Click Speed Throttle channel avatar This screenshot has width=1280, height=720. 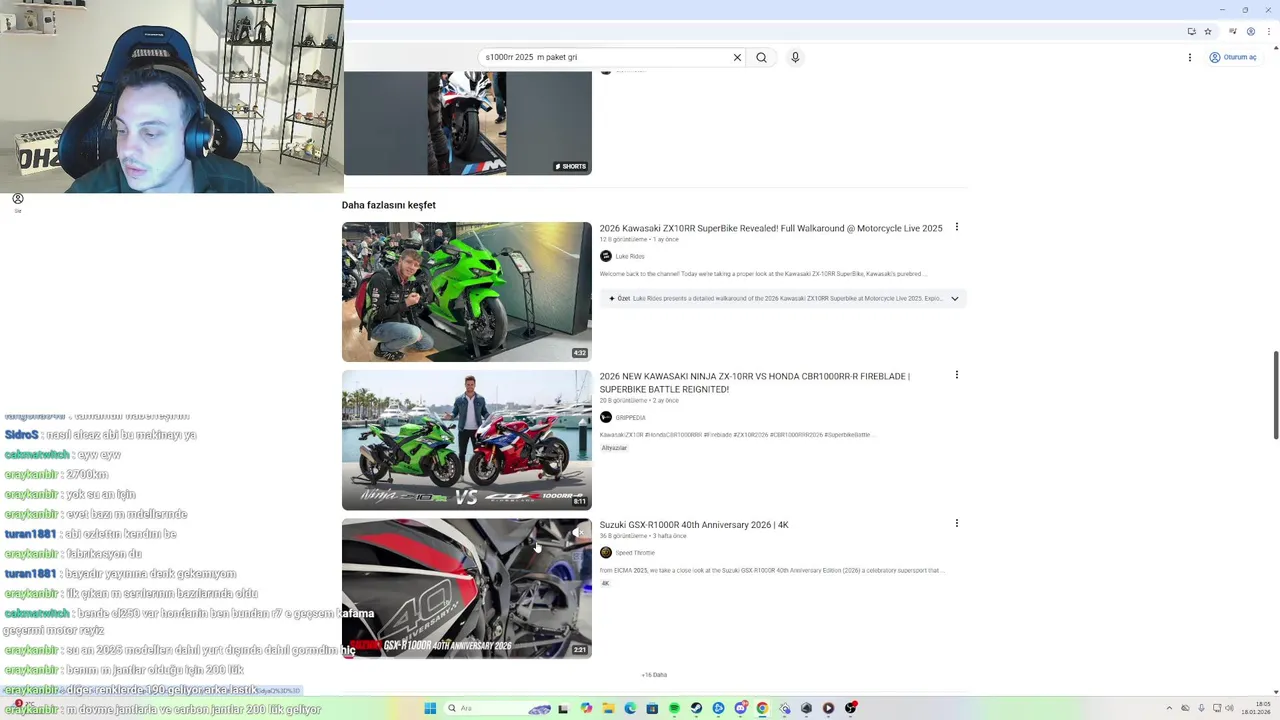(x=605, y=552)
